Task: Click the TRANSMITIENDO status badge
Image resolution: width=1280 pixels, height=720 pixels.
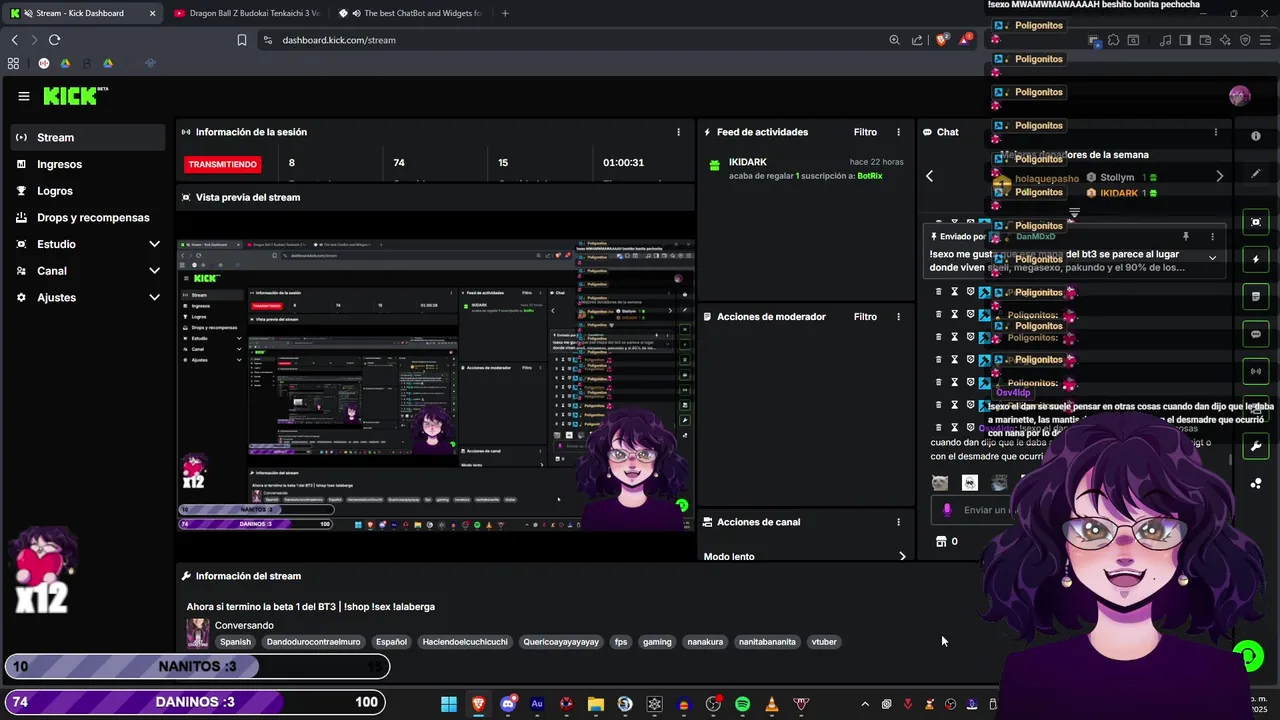Action: [222, 164]
